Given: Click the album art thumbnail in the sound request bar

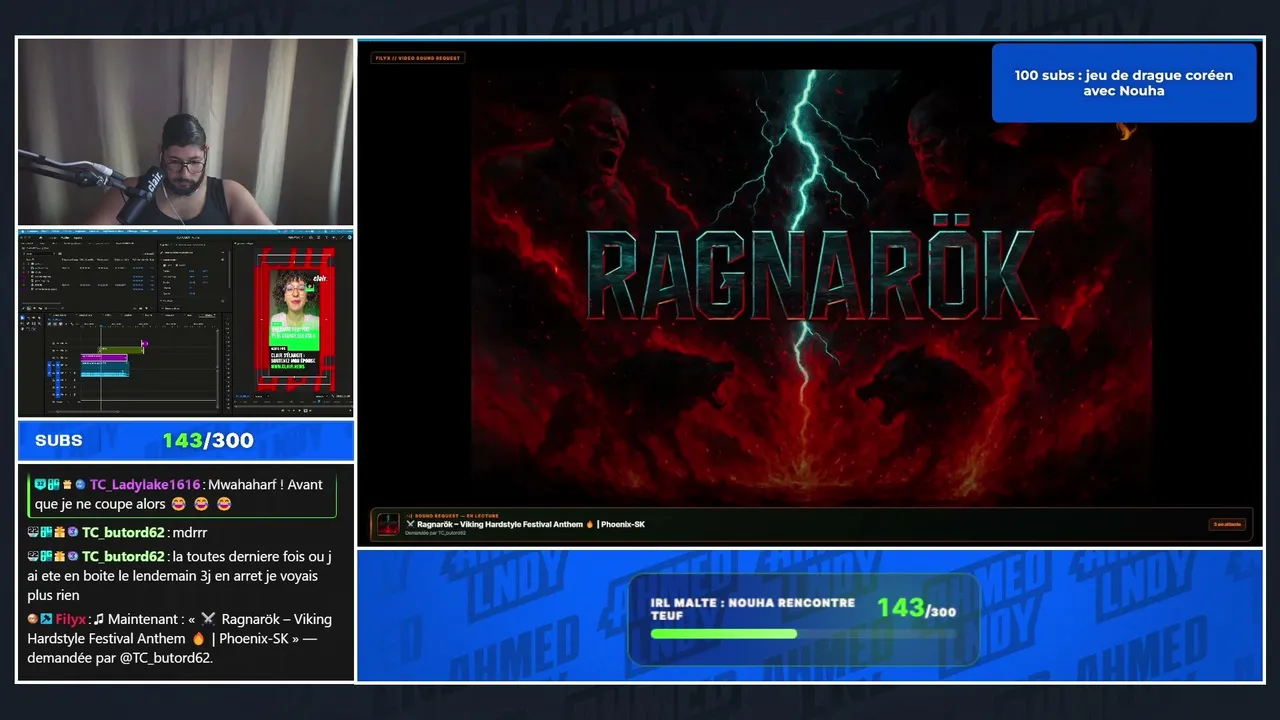Looking at the screenshot, I should click(x=388, y=524).
